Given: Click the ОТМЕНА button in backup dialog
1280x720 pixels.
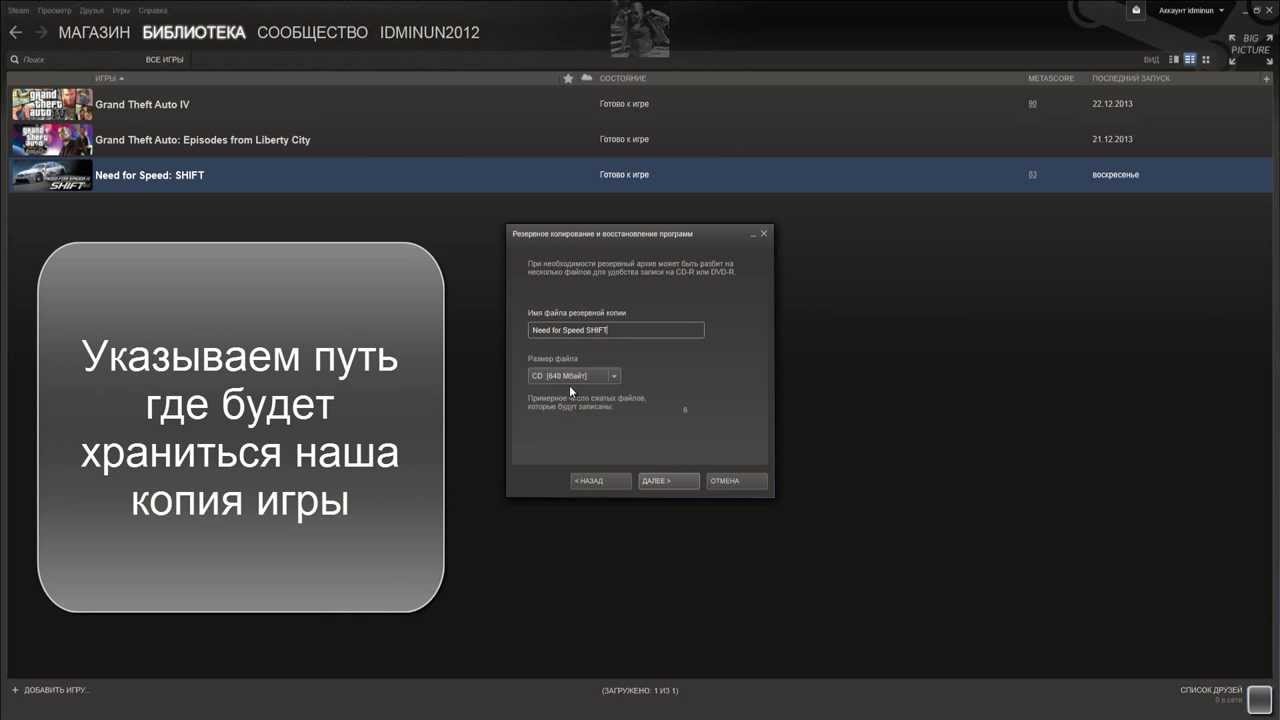Looking at the screenshot, I should 737,481.
